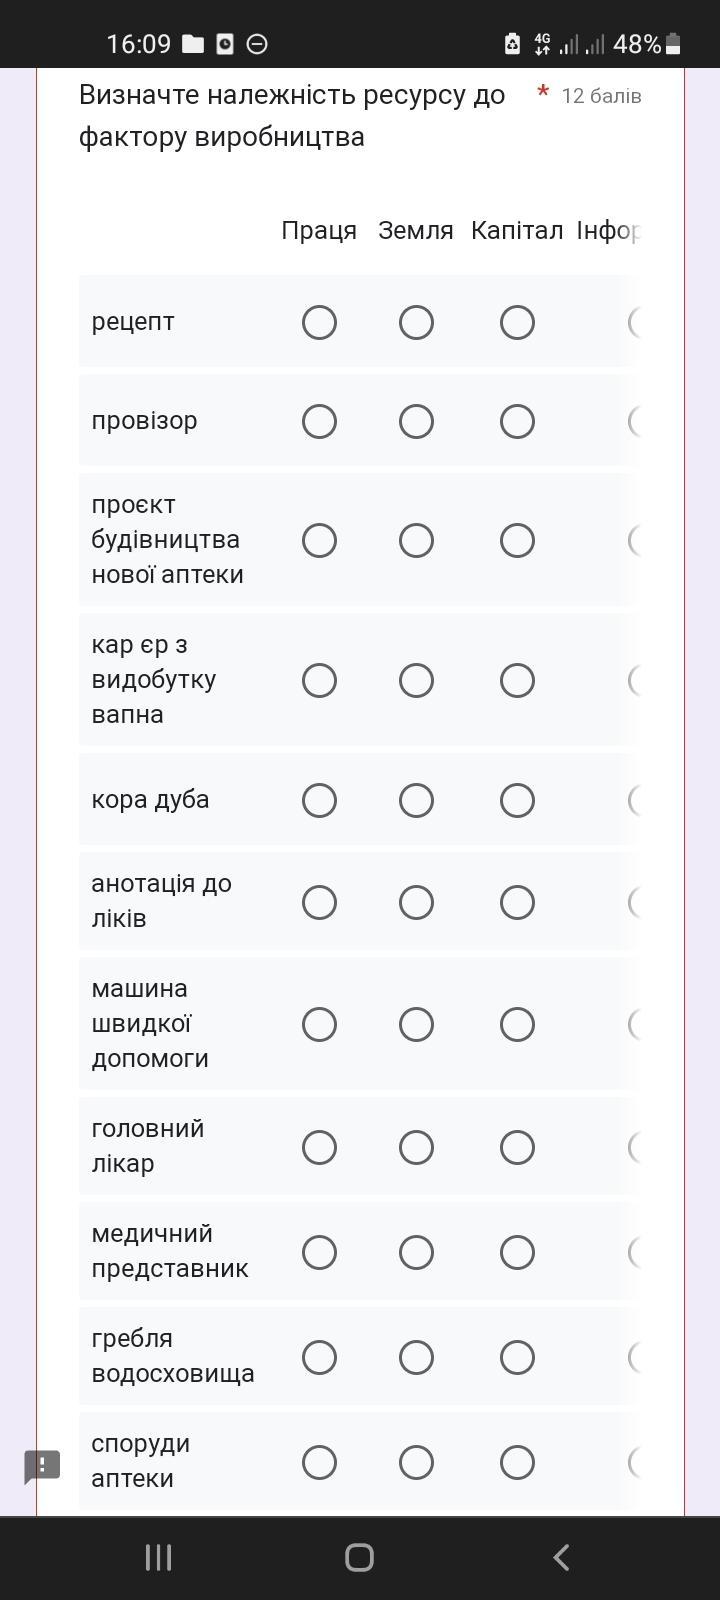Select Капітал for машина швидкої допомоги
This screenshot has width=720, height=1600.
pos(517,1024)
